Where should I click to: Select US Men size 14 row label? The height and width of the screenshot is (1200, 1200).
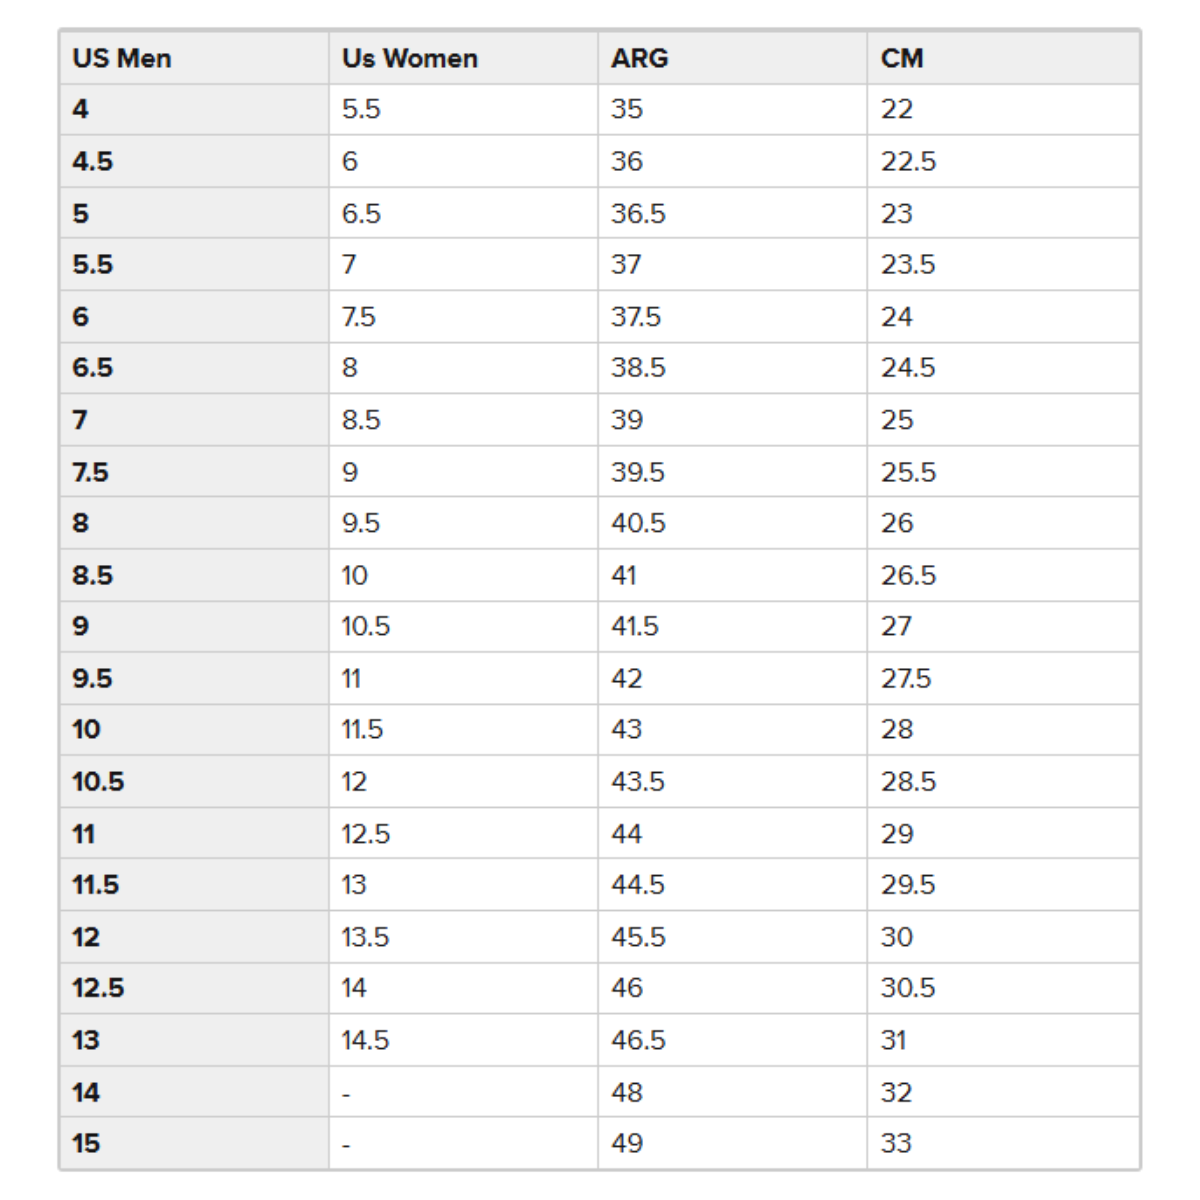195,1092
